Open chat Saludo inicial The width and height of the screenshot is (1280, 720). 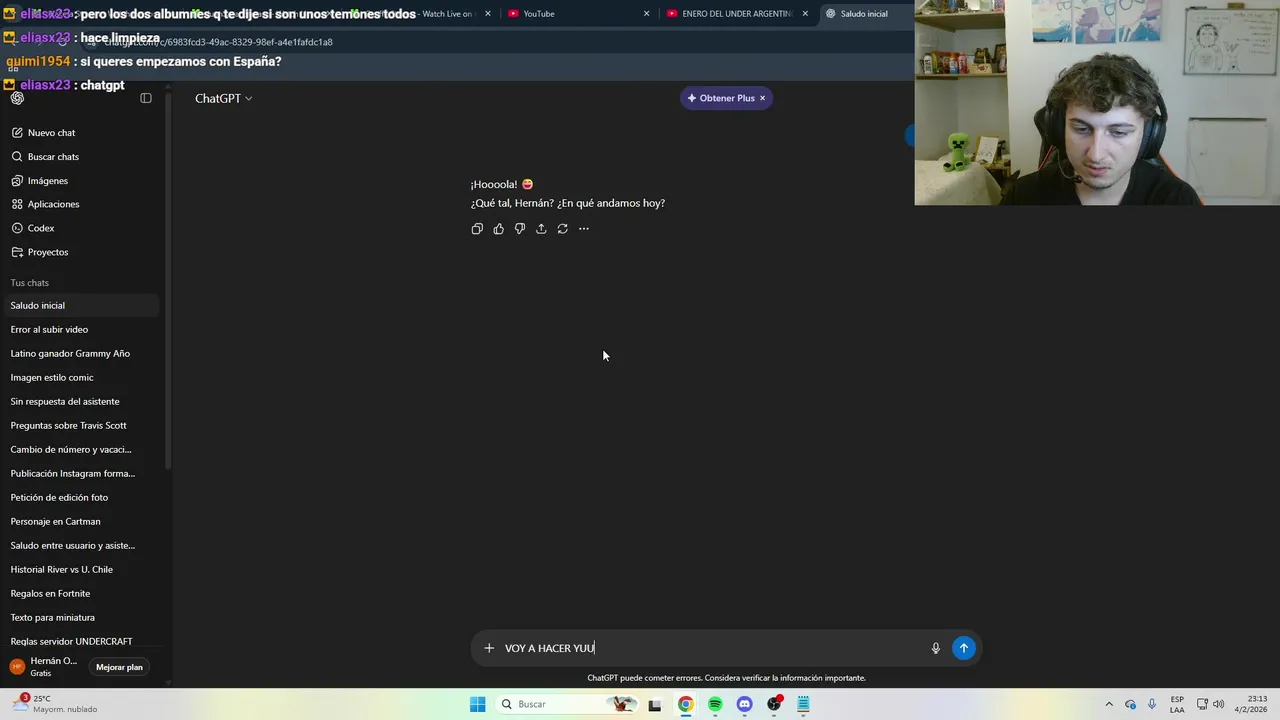[80, 305]
